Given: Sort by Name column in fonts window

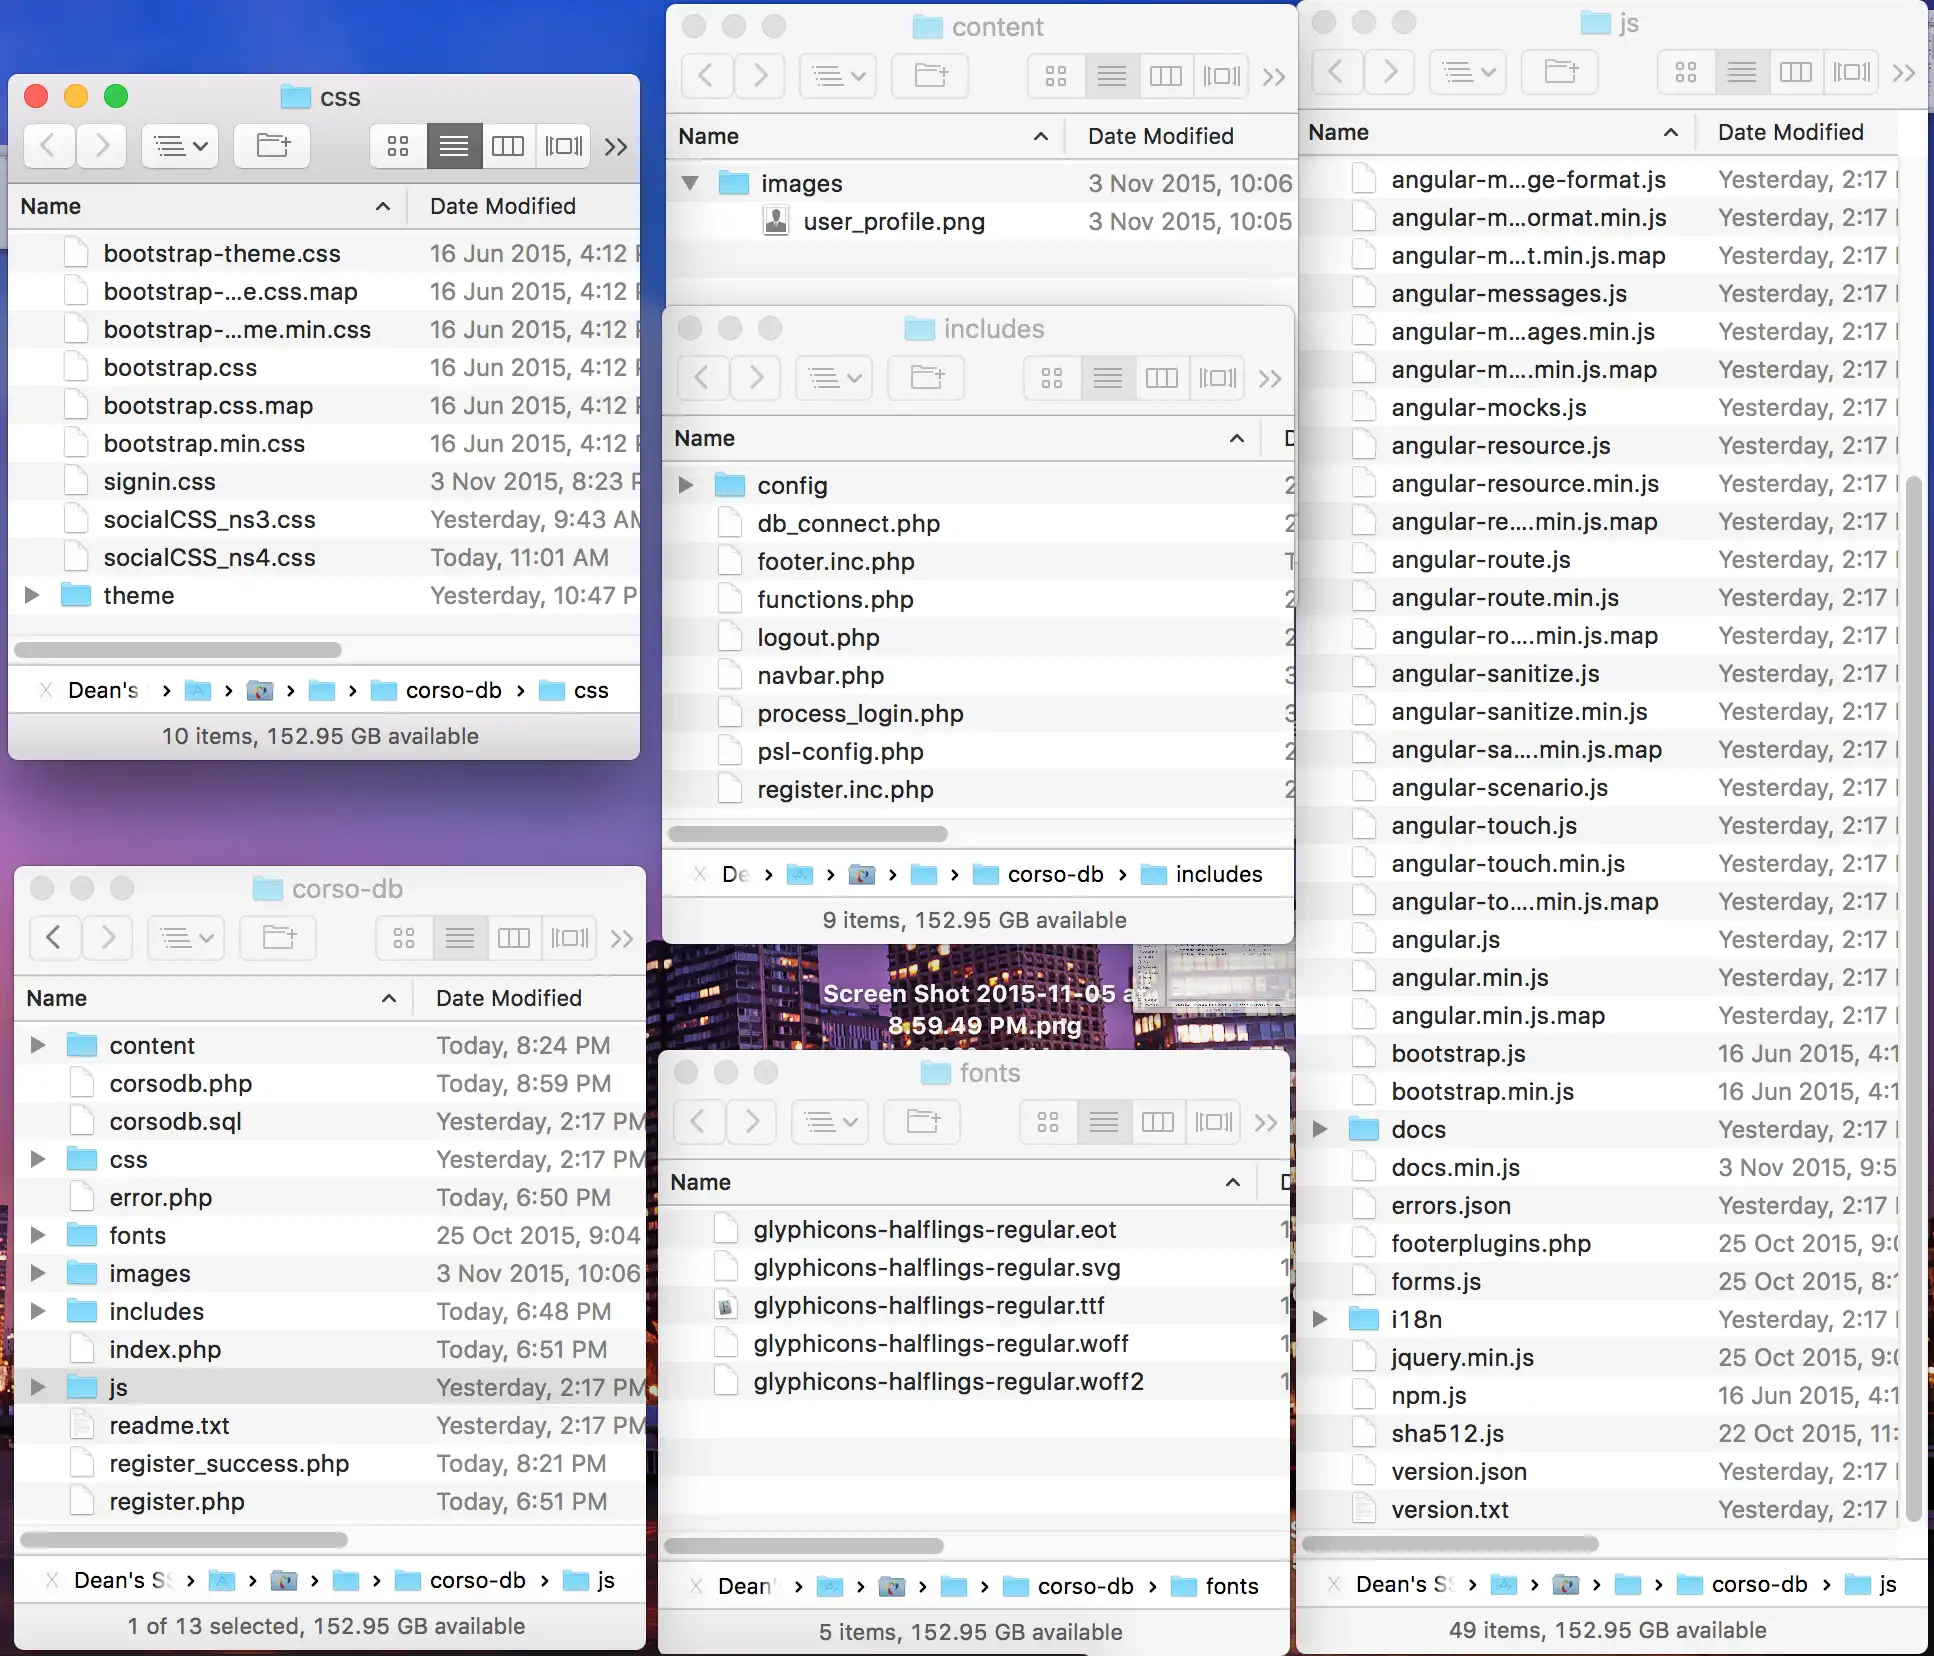Looking at the screenshot, I should pyautogui.click(x=701, y=1182).
